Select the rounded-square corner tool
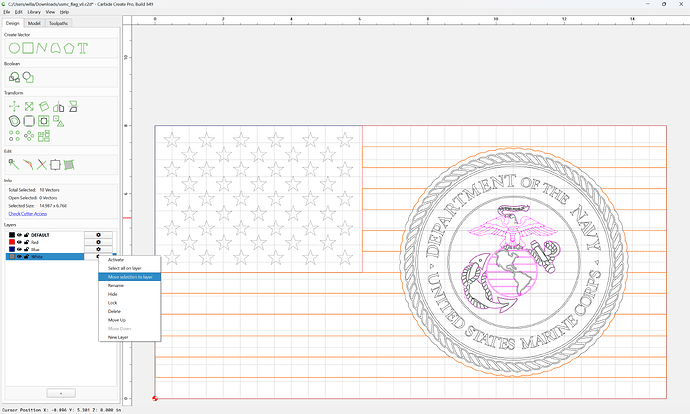The image size is (690, 414). pyautogui.click(x=29, y=121)
